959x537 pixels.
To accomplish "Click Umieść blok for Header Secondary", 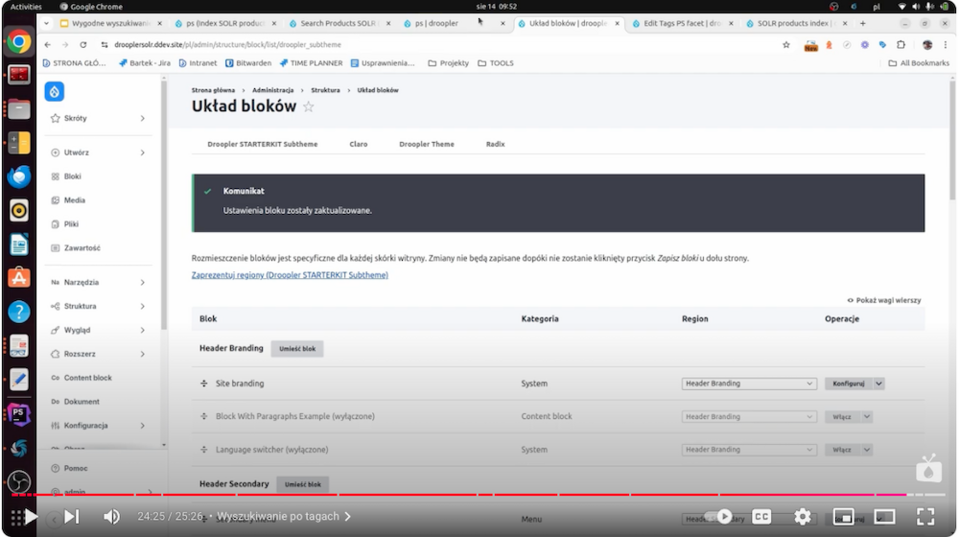I will tap(303, 484).
